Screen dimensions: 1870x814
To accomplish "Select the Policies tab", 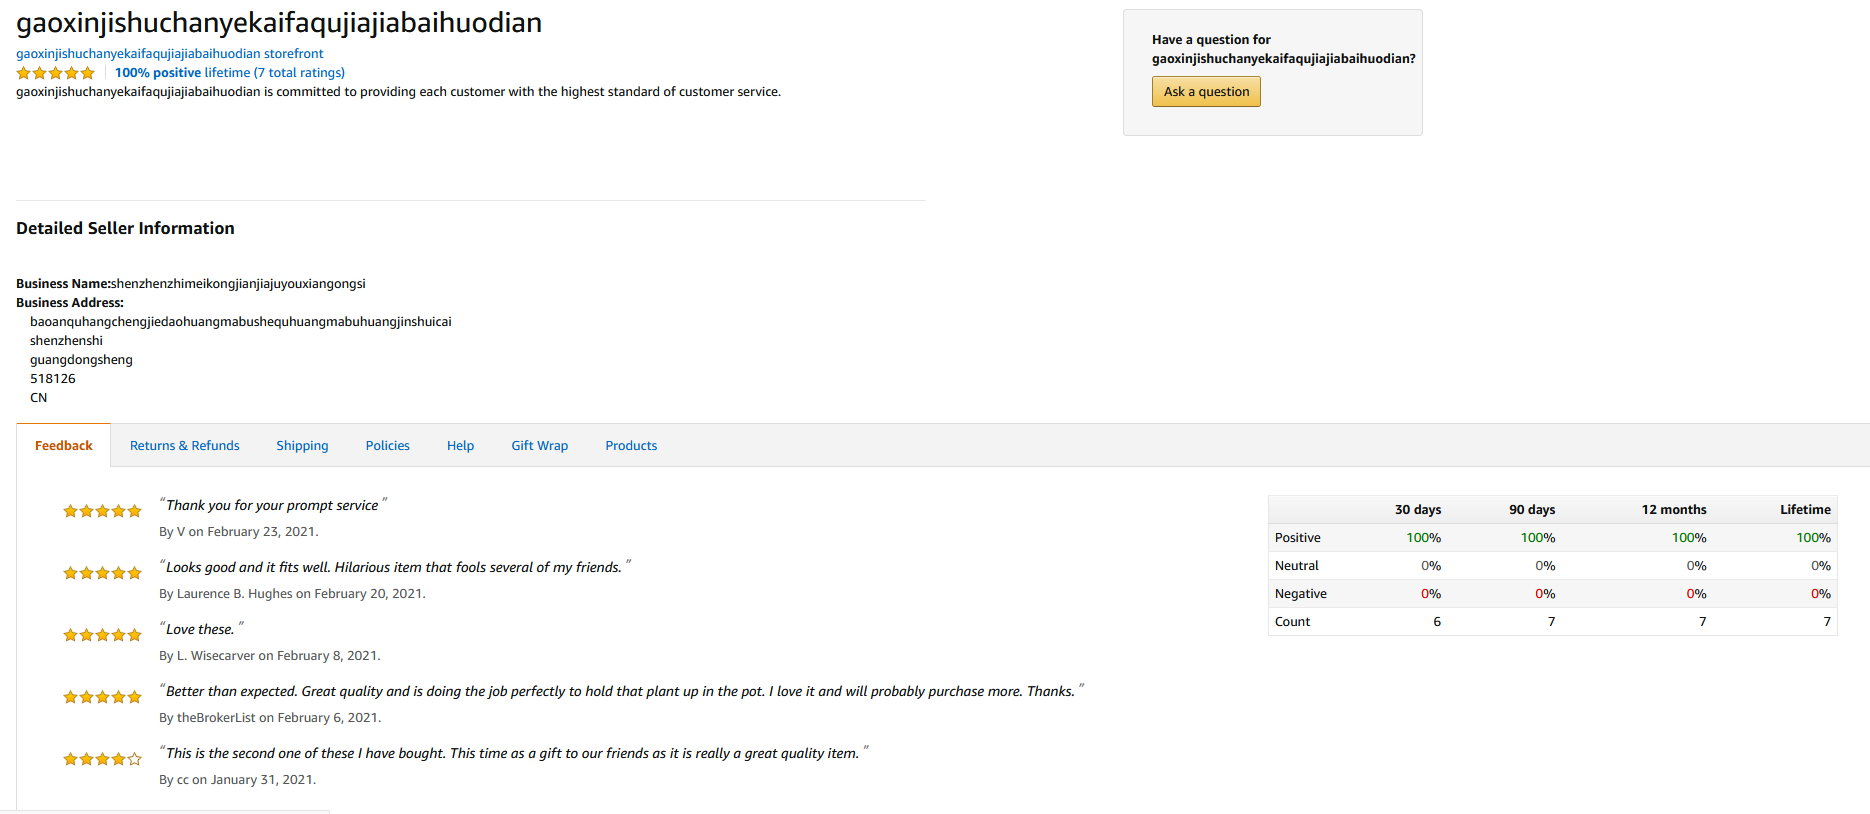I will 387,446.
